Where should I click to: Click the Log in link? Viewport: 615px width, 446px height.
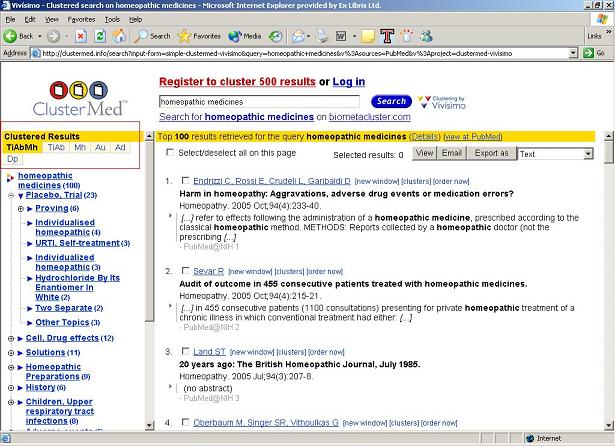coord(349,82)
